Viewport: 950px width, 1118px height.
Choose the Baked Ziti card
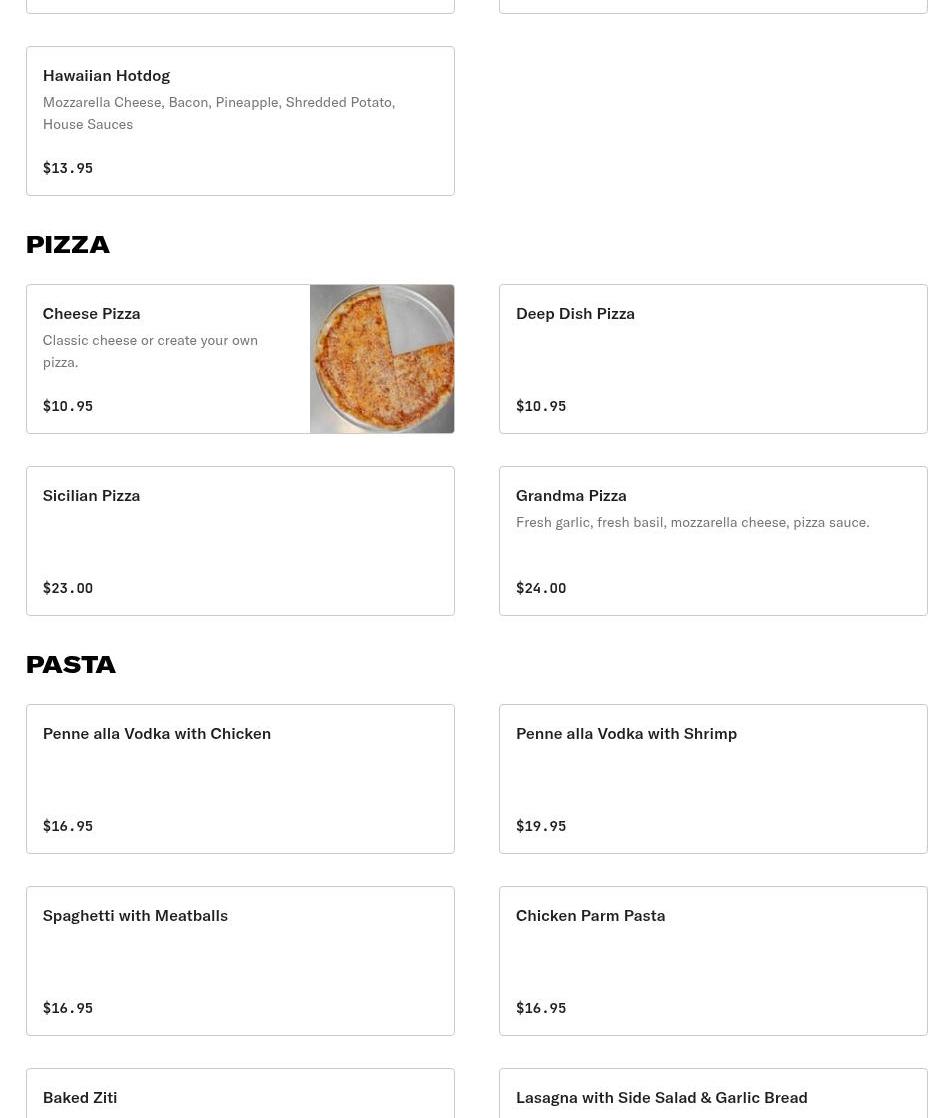point(240,1094)
